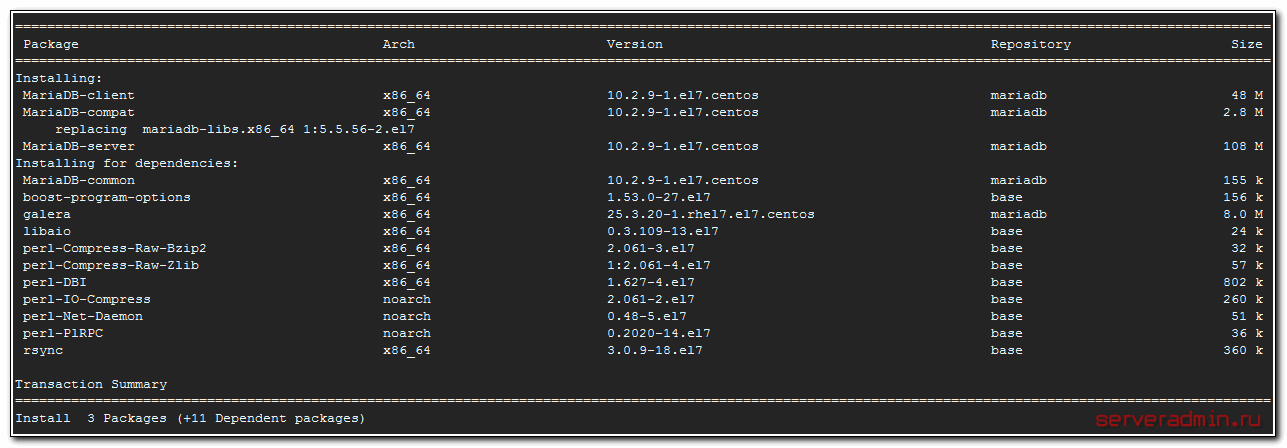This screenshot has width=1287, height=448.
Task: Click the Version column header
Action: coord(634,44)
